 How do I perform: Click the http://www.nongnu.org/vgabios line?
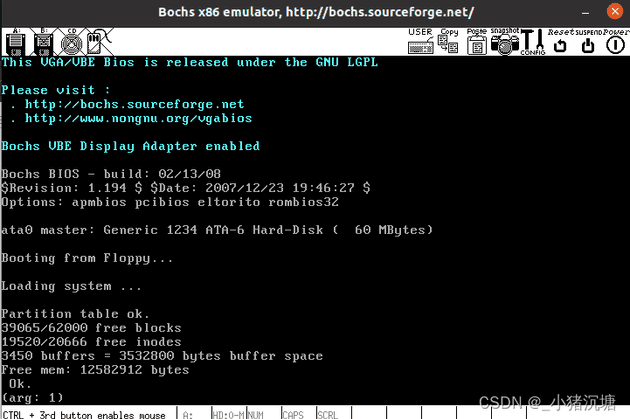coord(138,119)
